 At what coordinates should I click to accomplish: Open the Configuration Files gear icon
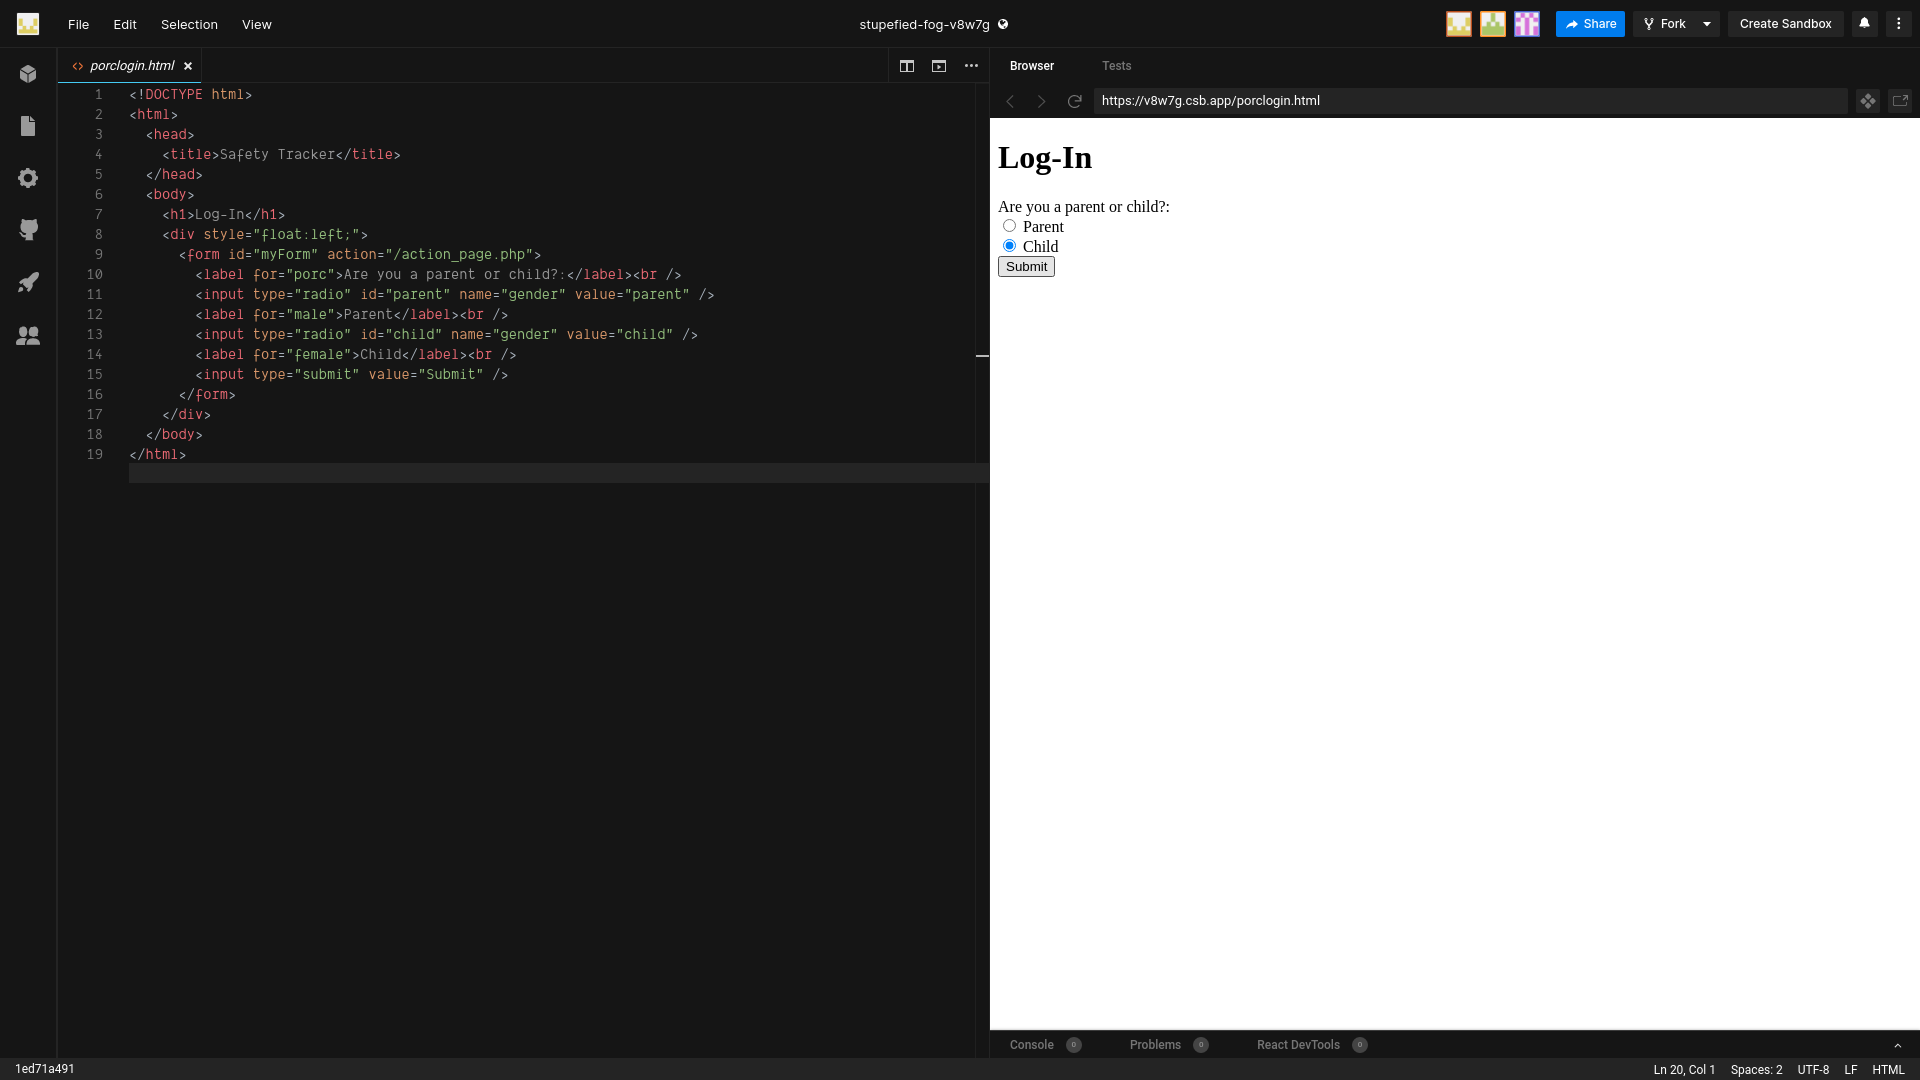(x=28, y=178)
